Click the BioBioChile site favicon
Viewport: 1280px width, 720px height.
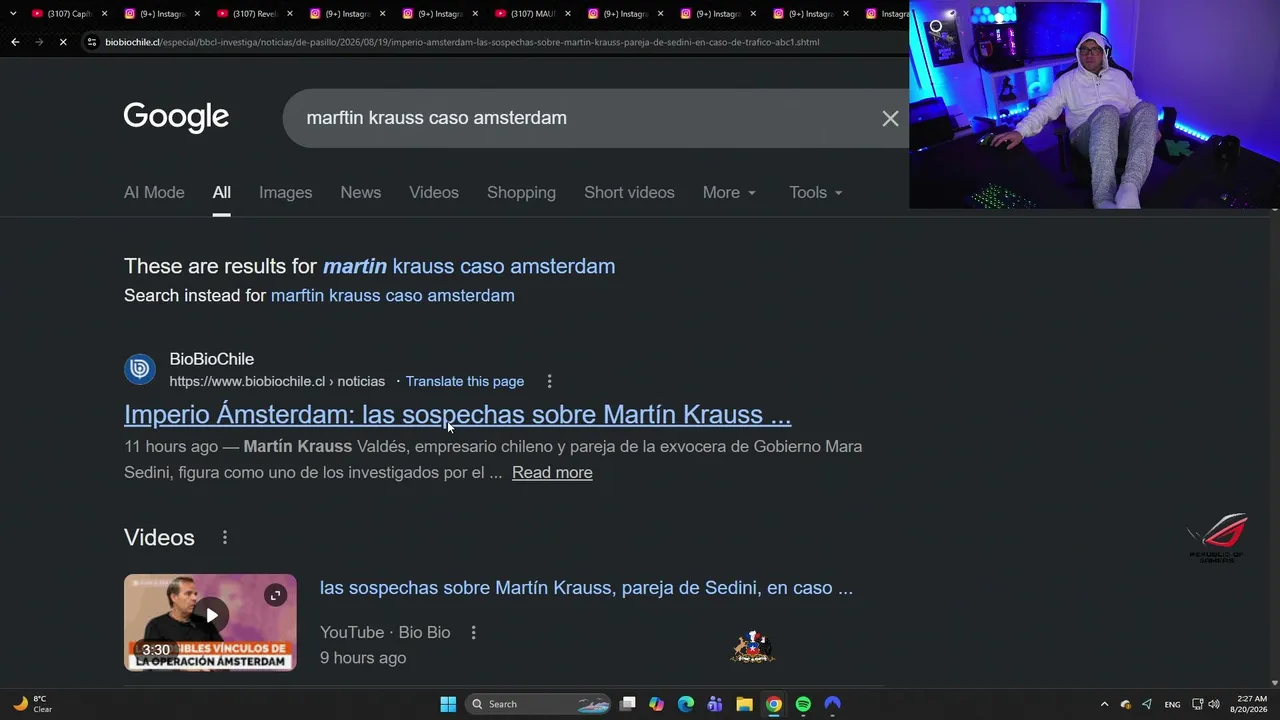[140, 369]
